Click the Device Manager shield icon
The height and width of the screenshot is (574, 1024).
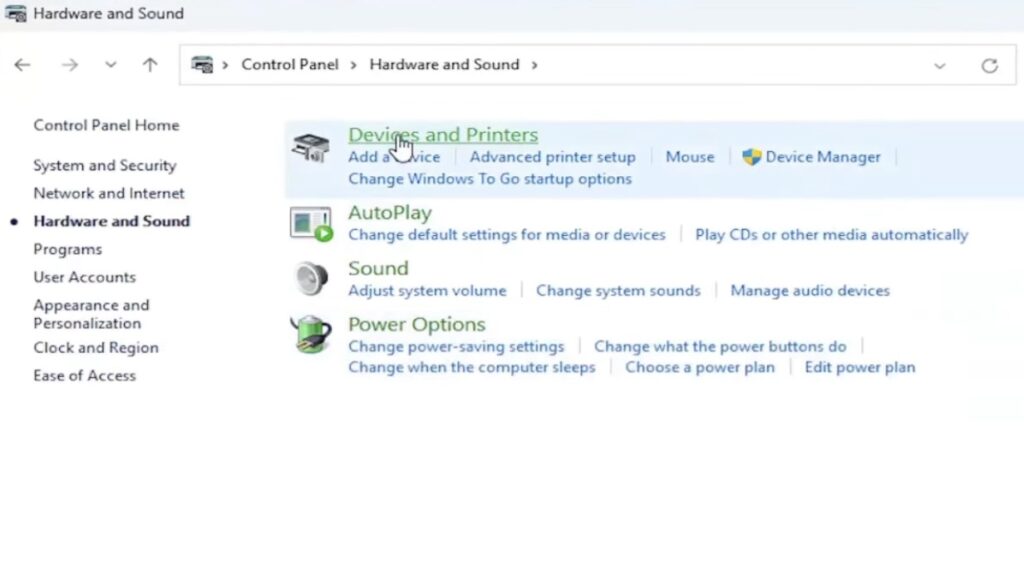click(x=752, y=157)
